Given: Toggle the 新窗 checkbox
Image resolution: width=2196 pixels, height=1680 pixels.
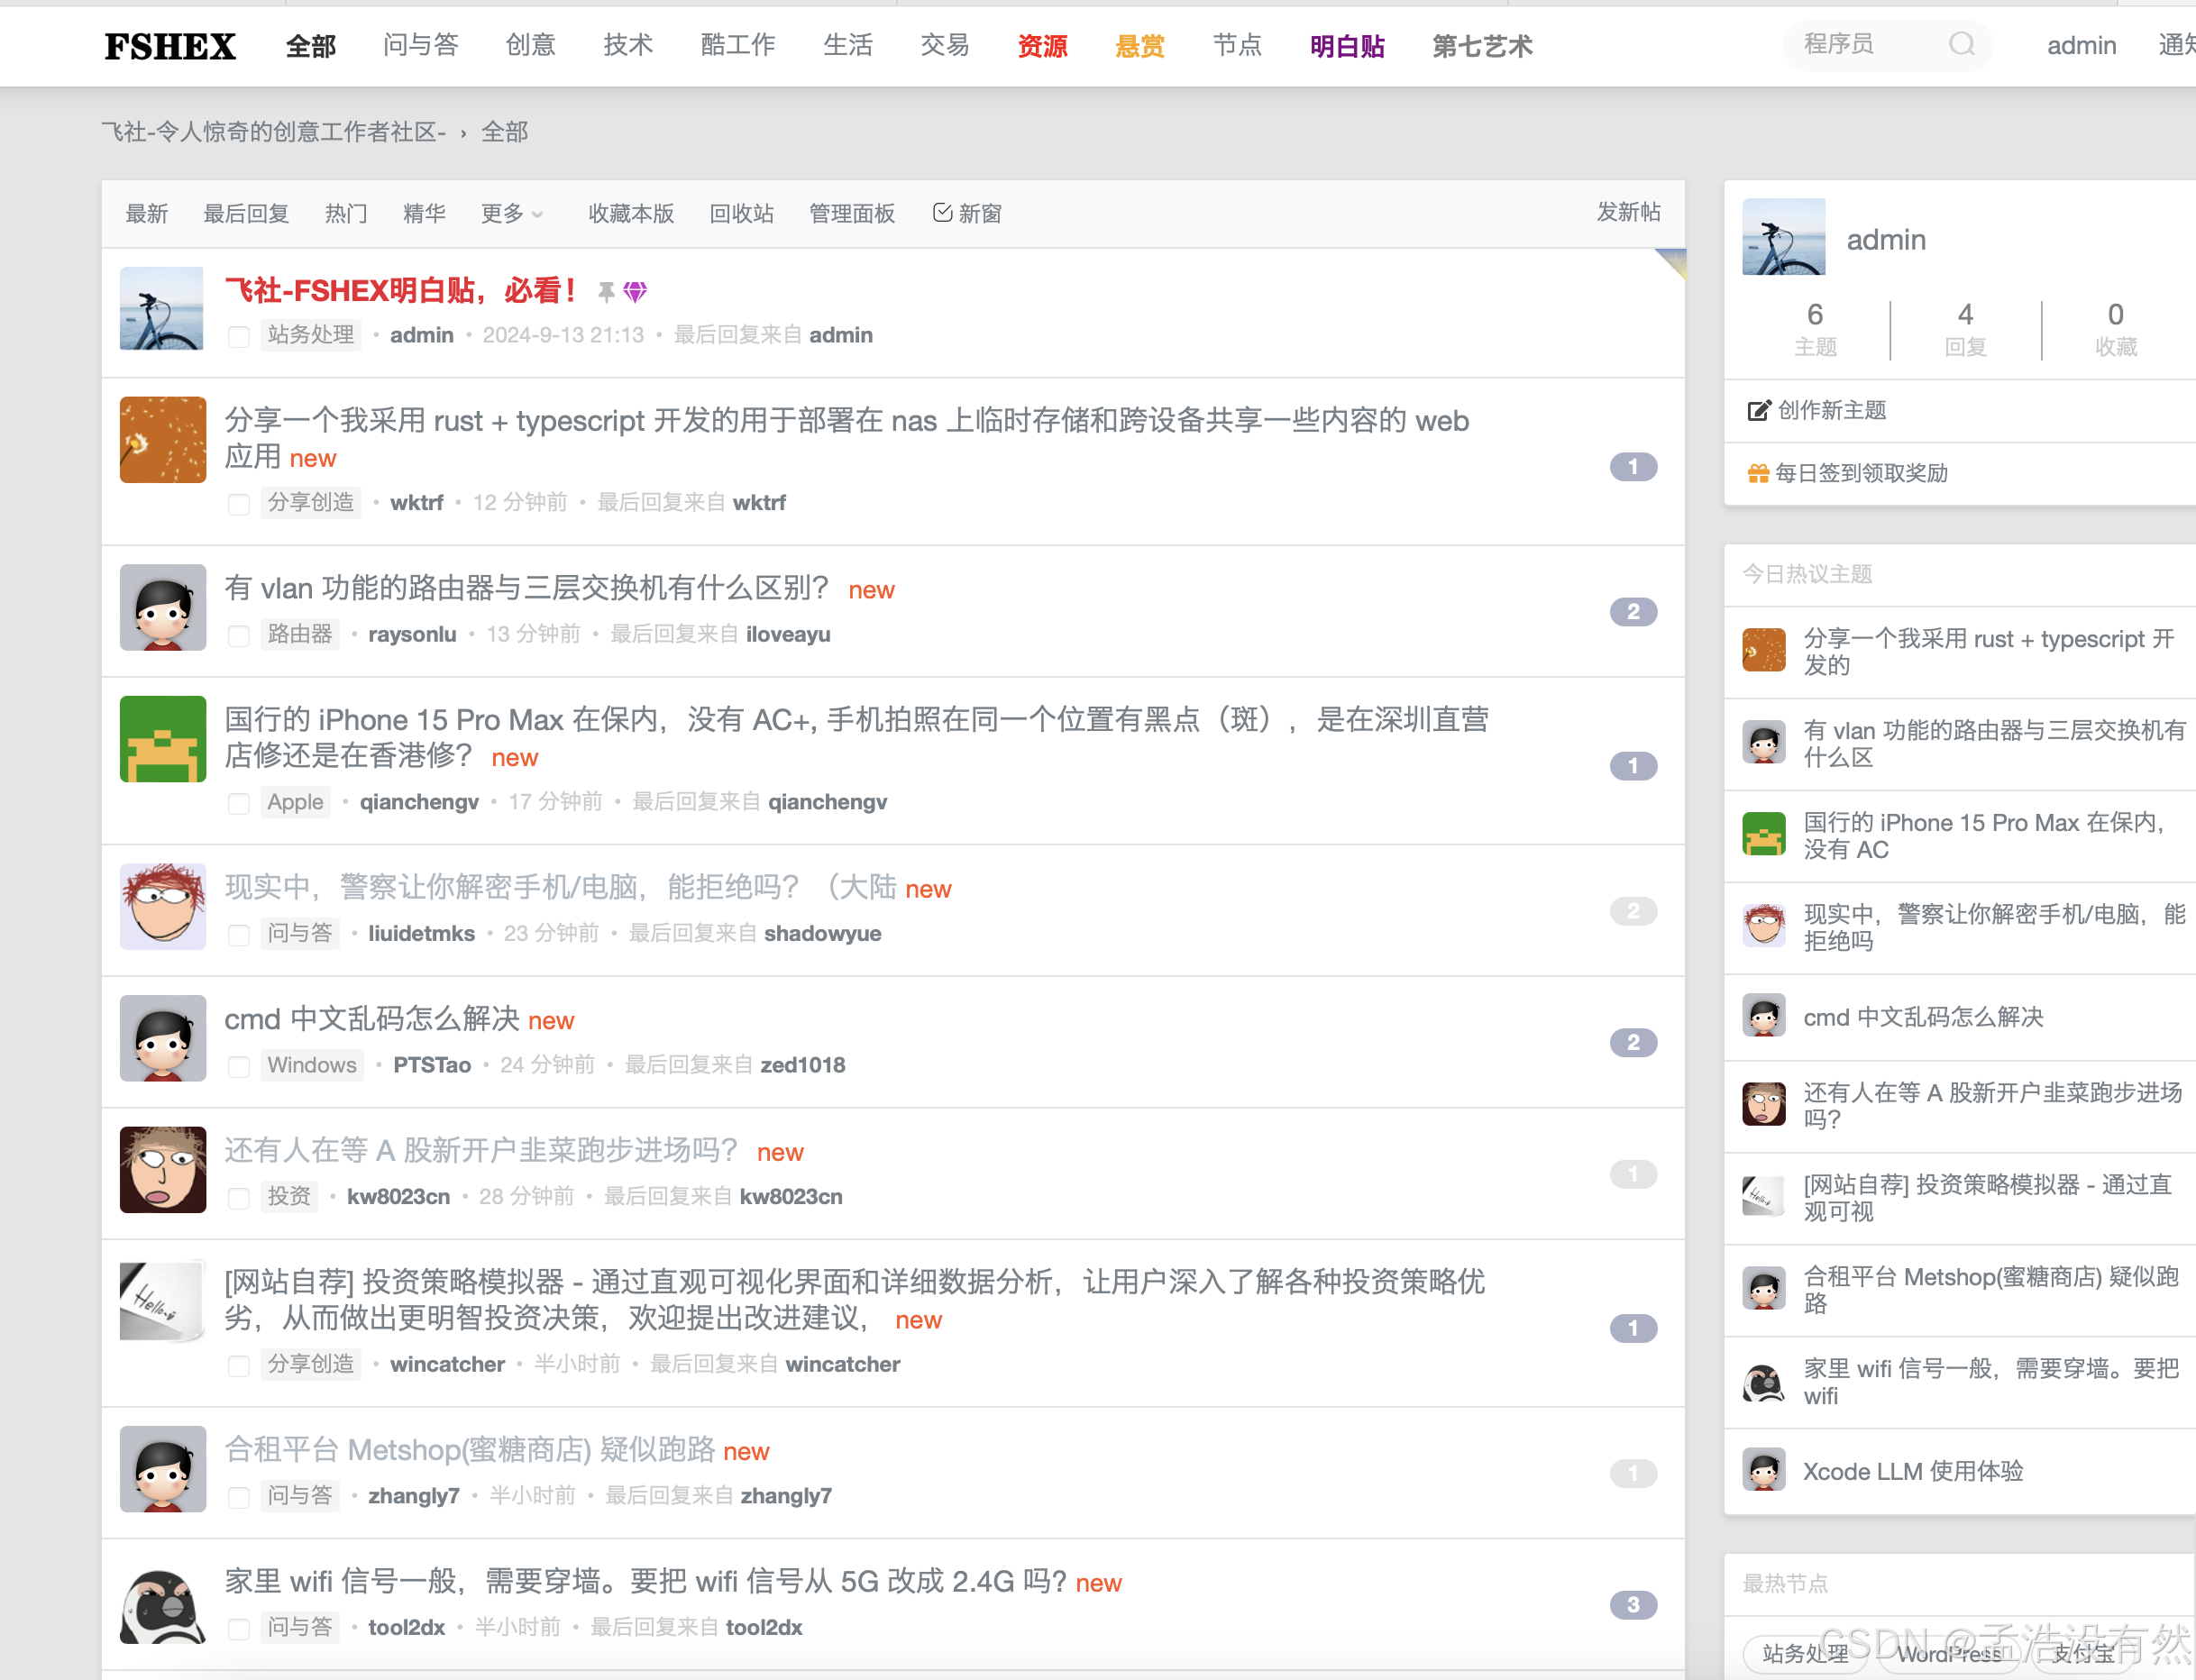Looking at the screenshot, I should 942,213.
